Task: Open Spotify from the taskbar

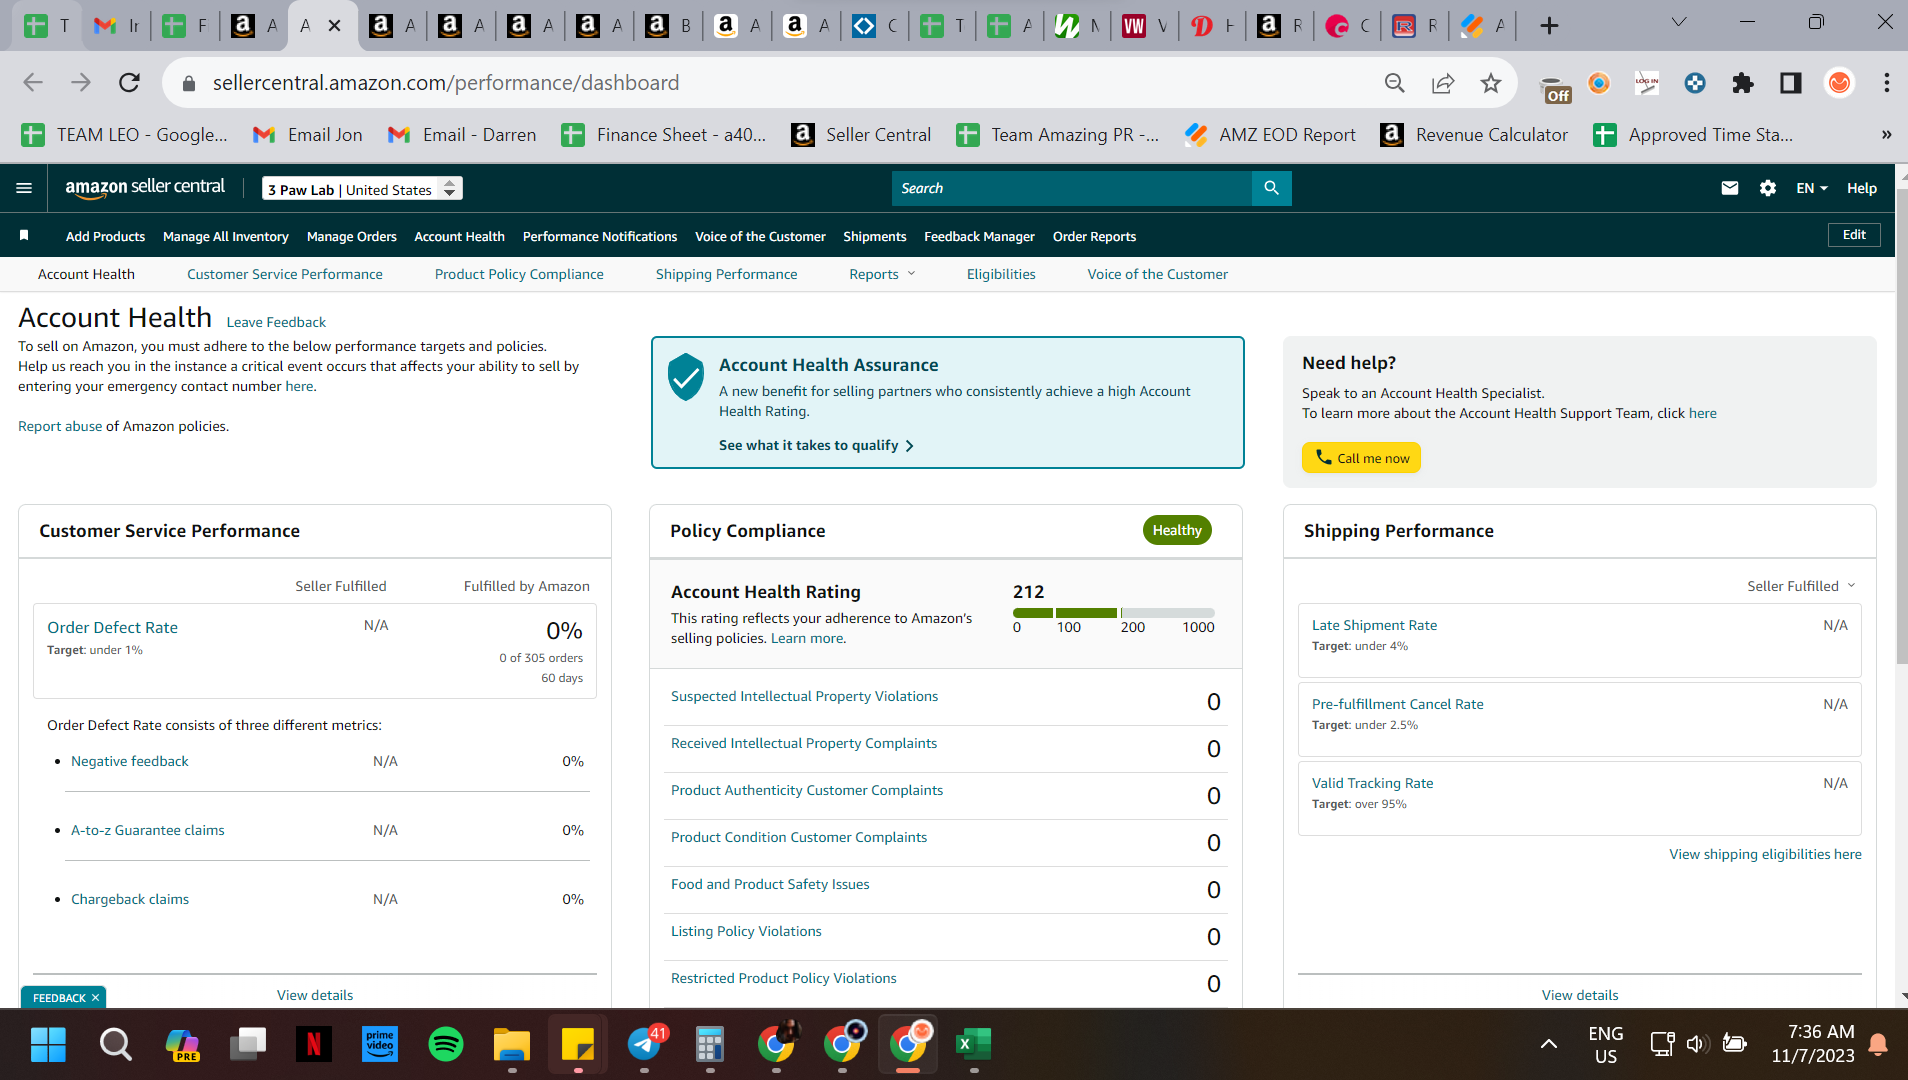Action: (445, 1045)
